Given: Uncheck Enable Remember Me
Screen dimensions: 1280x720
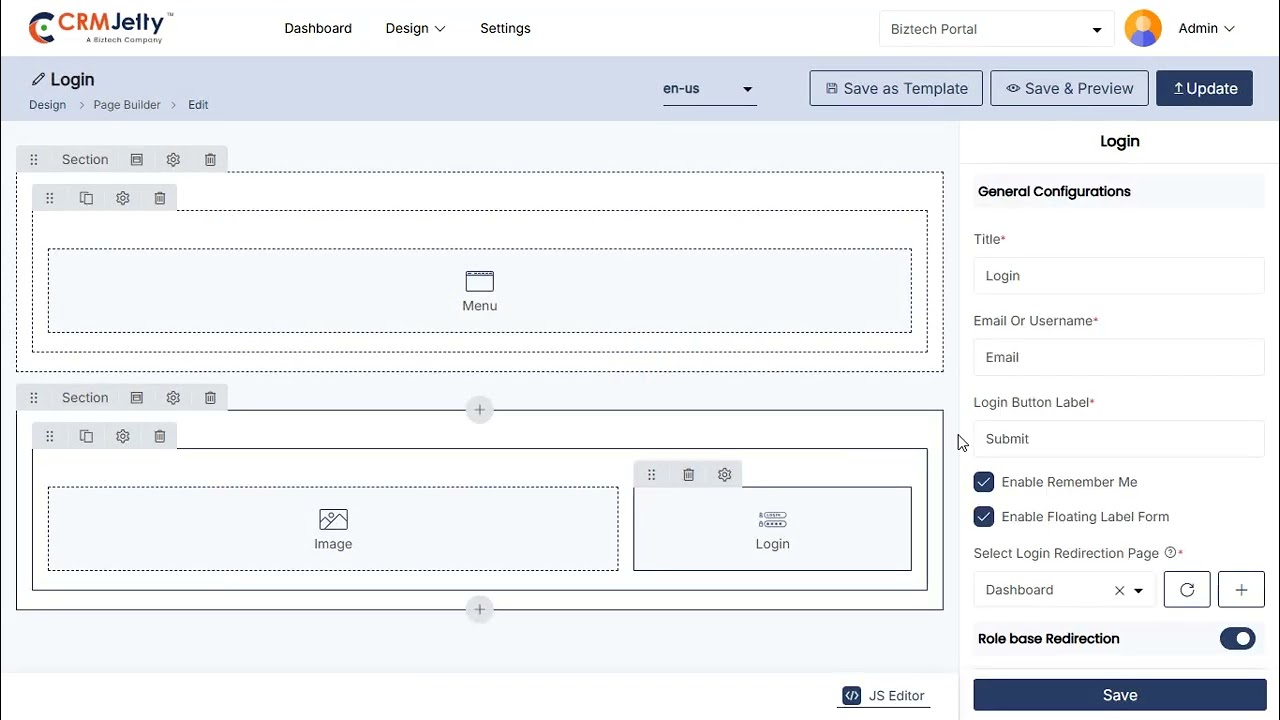Looking at the screenshot, I should pos(984,482).
